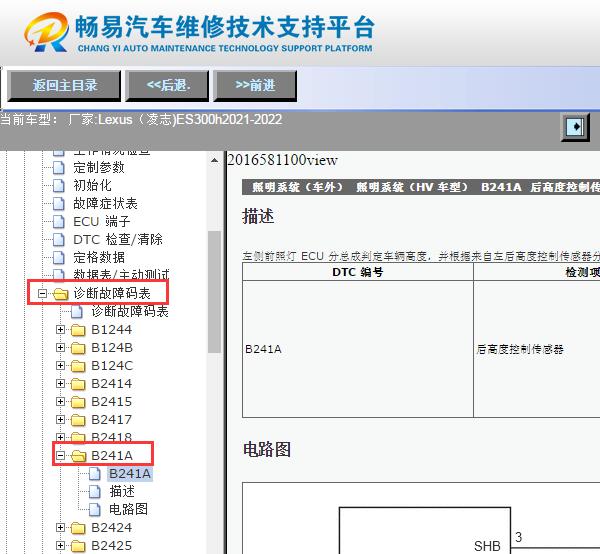Select the B2424 folder icon
The width and height of the screenshot is (600, 554).
(x=78, y=528)
